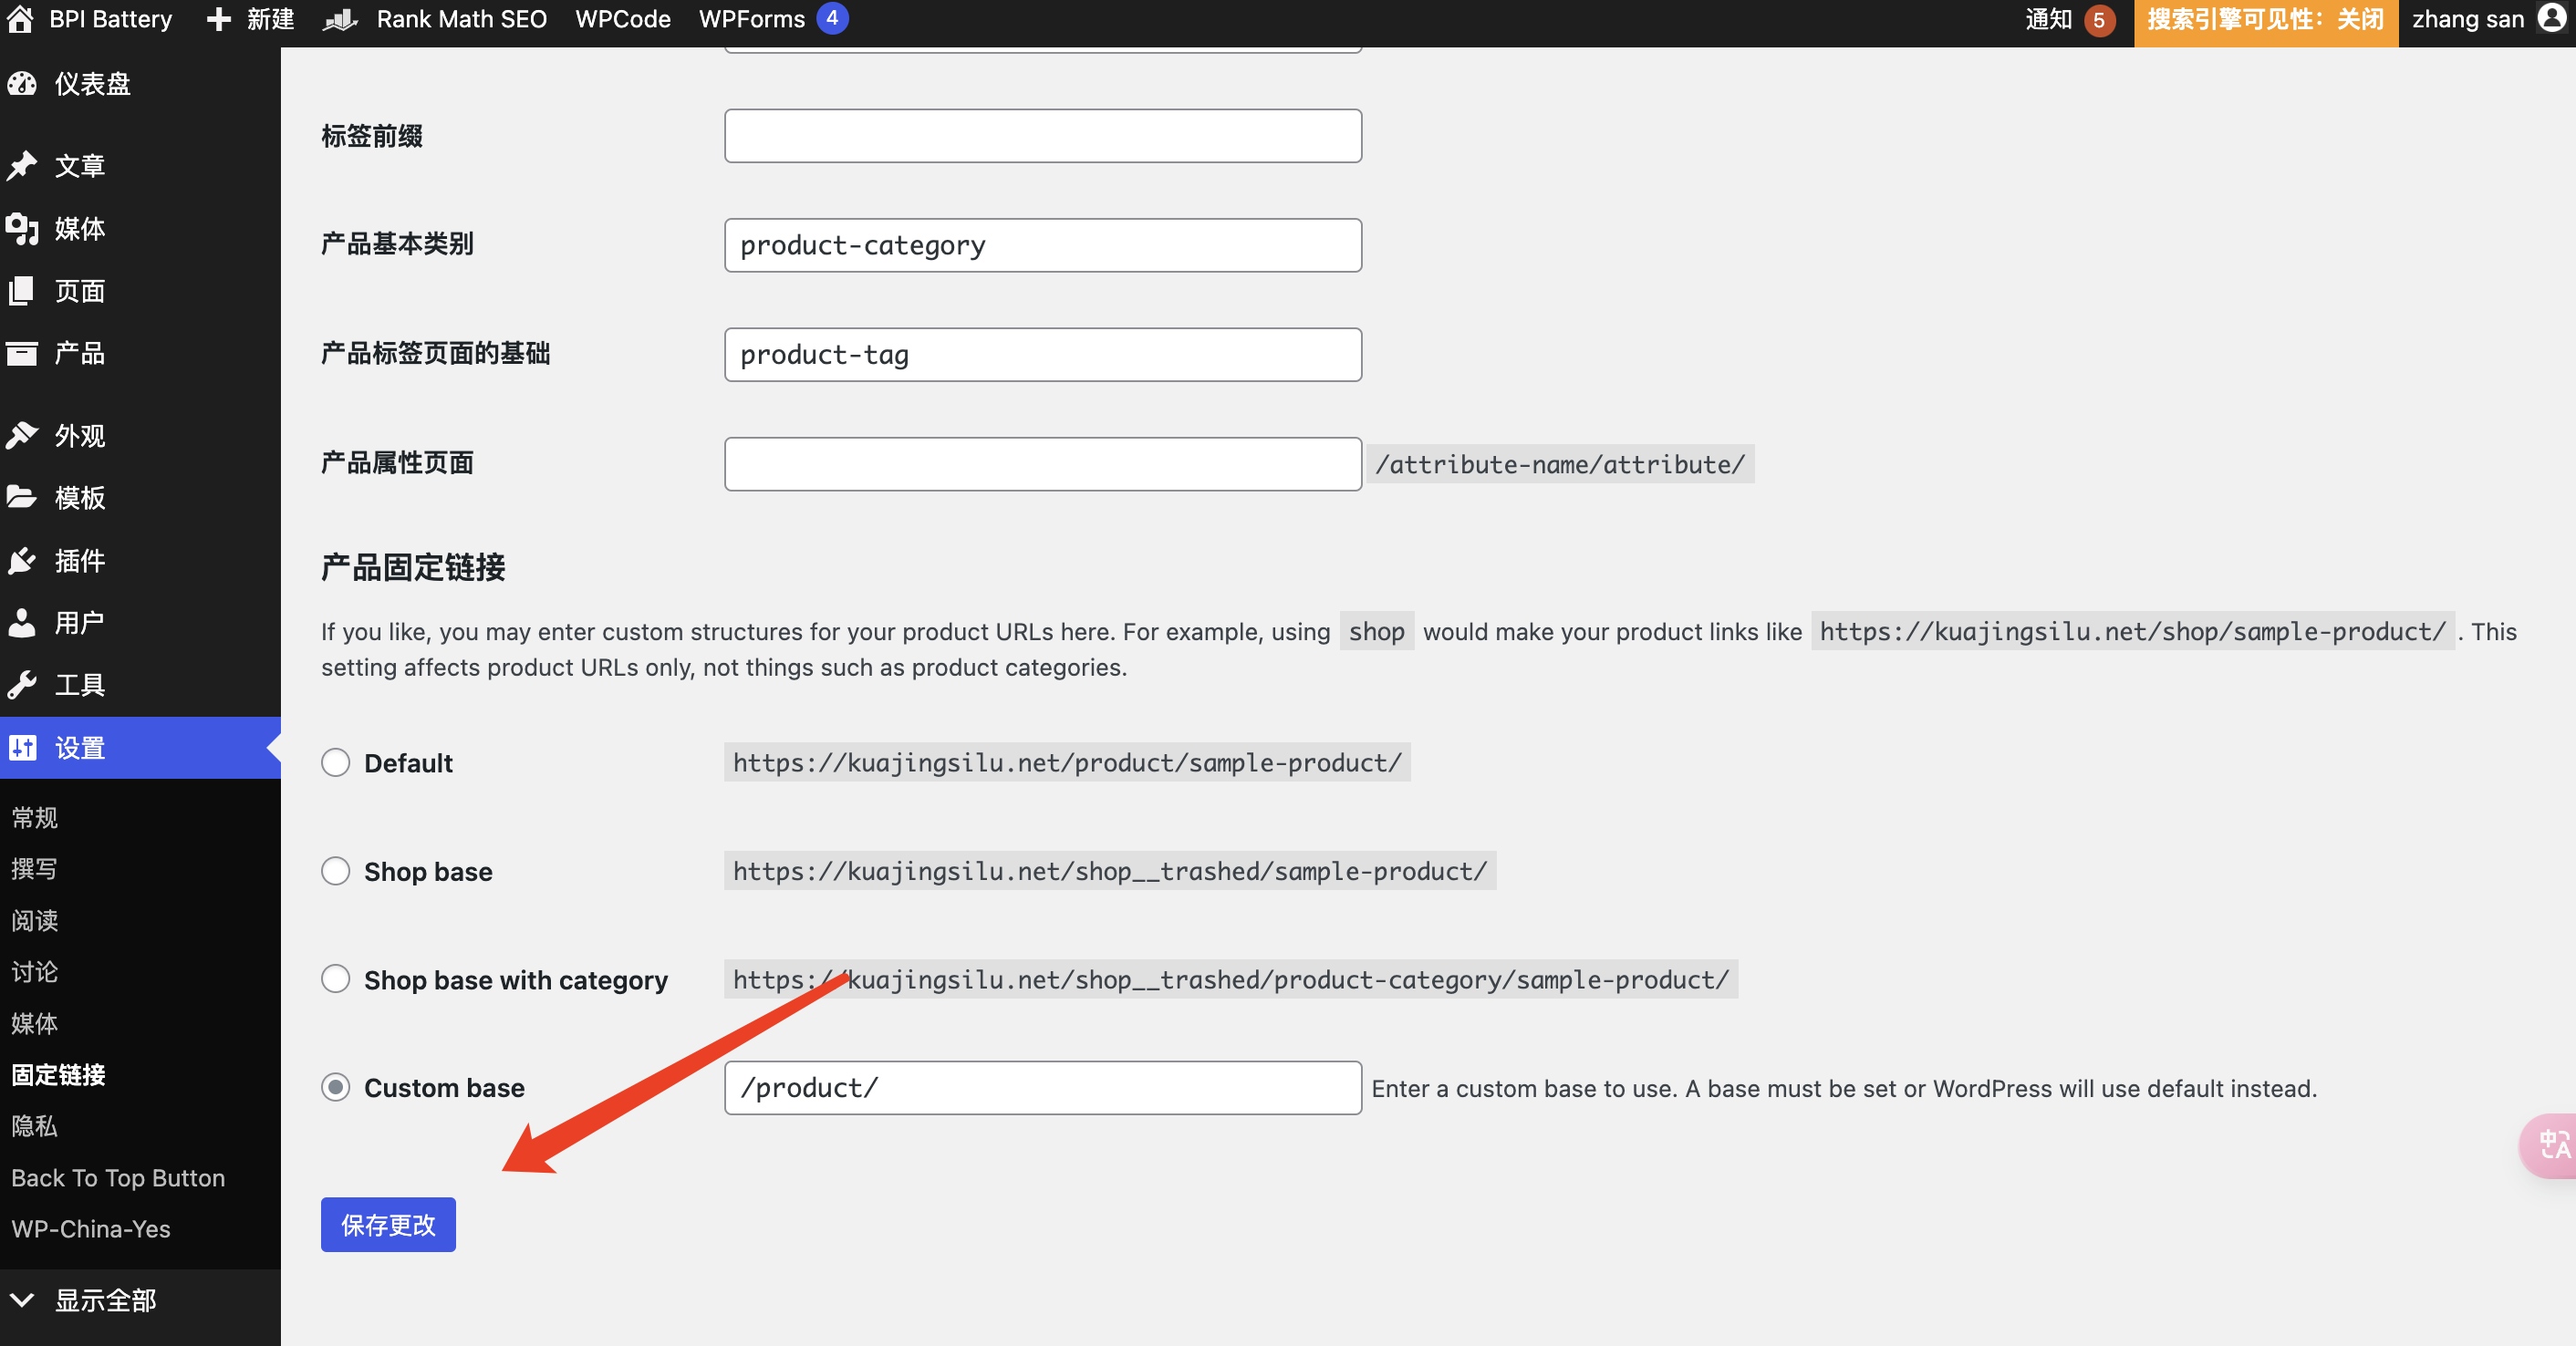
Task: Click the 媒体 media icon in sidebar
Action: 22,229
